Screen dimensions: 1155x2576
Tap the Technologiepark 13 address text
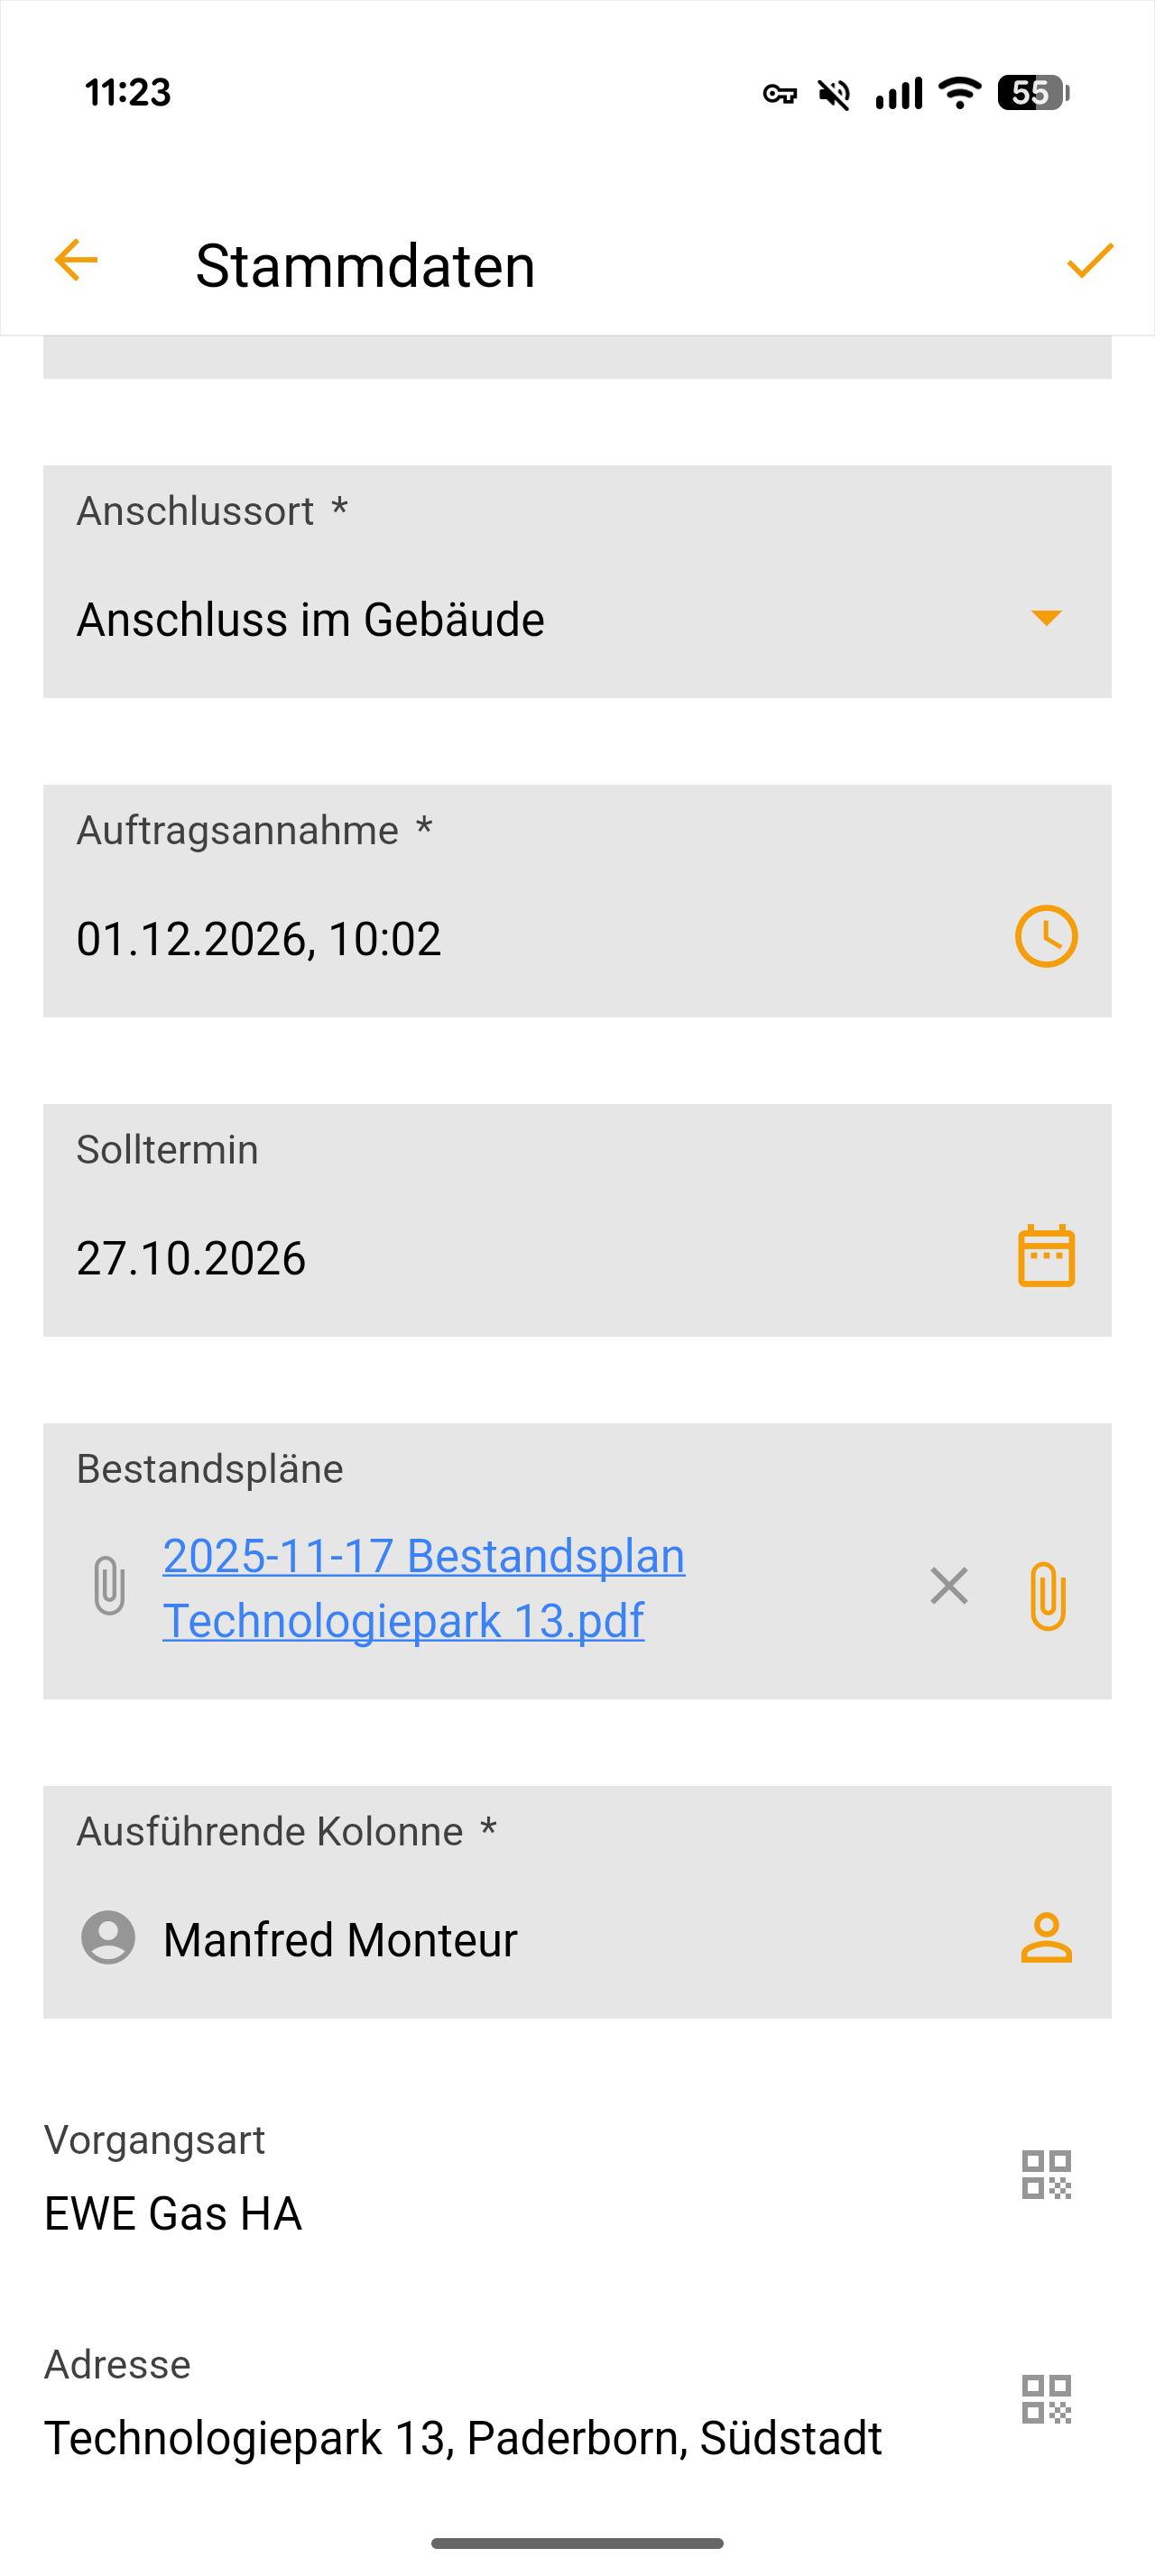tap(463, 2438)
